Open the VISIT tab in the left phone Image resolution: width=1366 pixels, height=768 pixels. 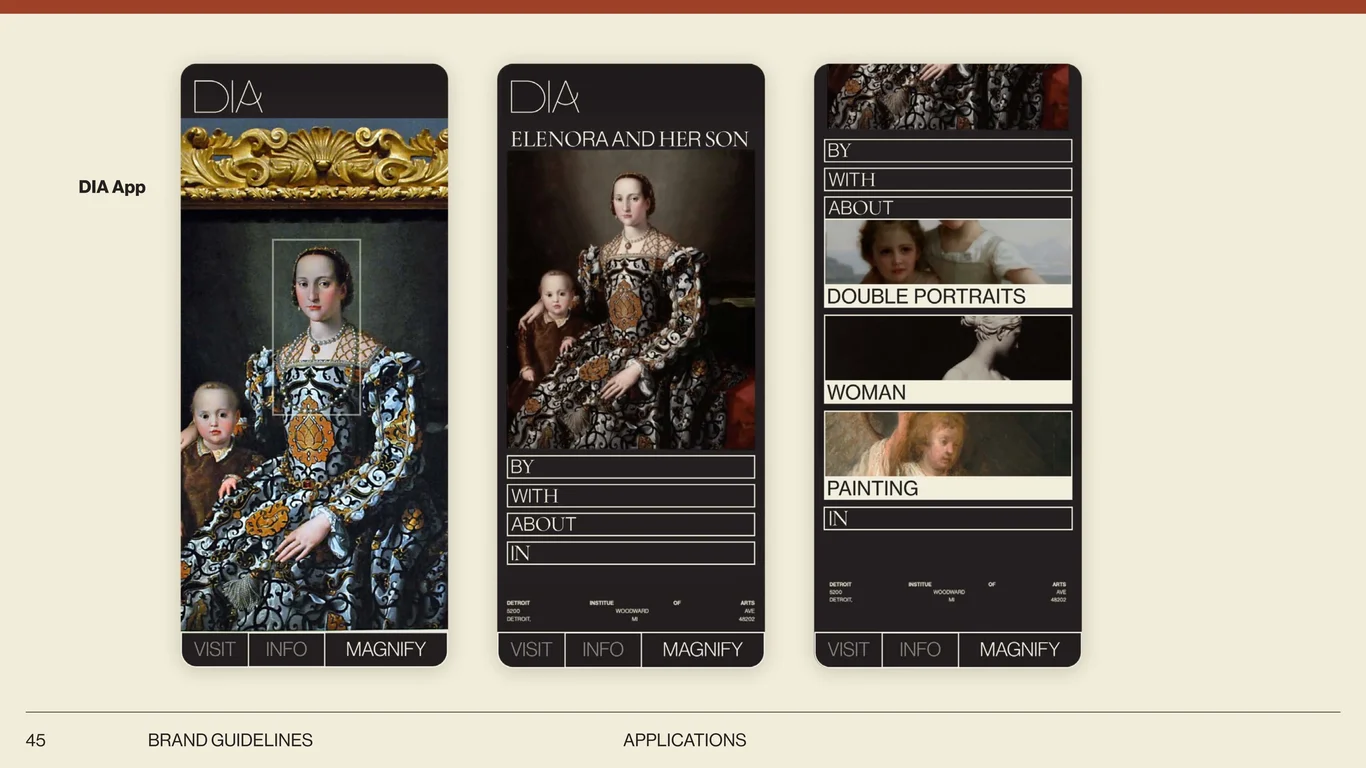215,649
